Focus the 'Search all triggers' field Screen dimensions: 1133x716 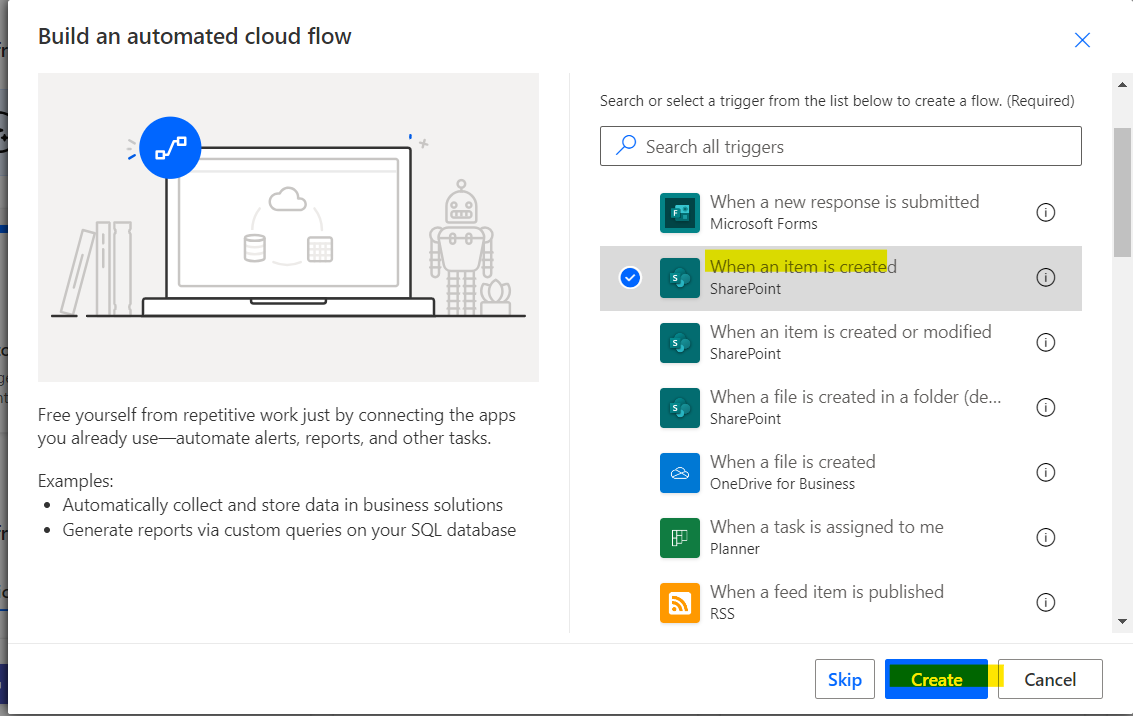840,146
